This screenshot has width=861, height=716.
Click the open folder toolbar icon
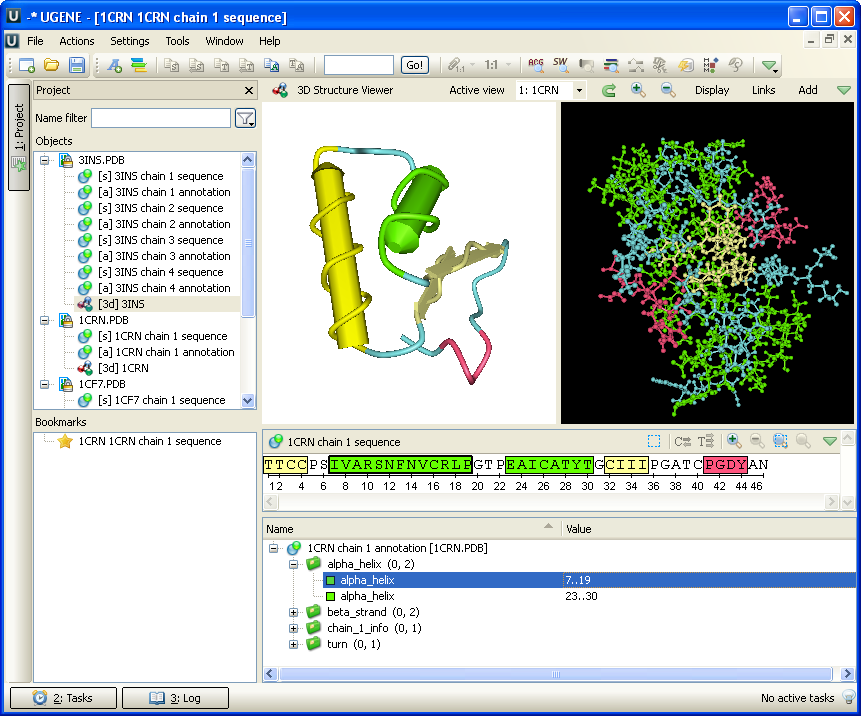[x=52, y=65]
